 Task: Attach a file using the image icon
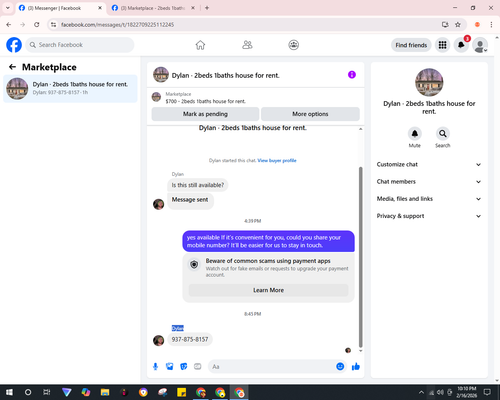pyautogui.click(x=170, y=367)
